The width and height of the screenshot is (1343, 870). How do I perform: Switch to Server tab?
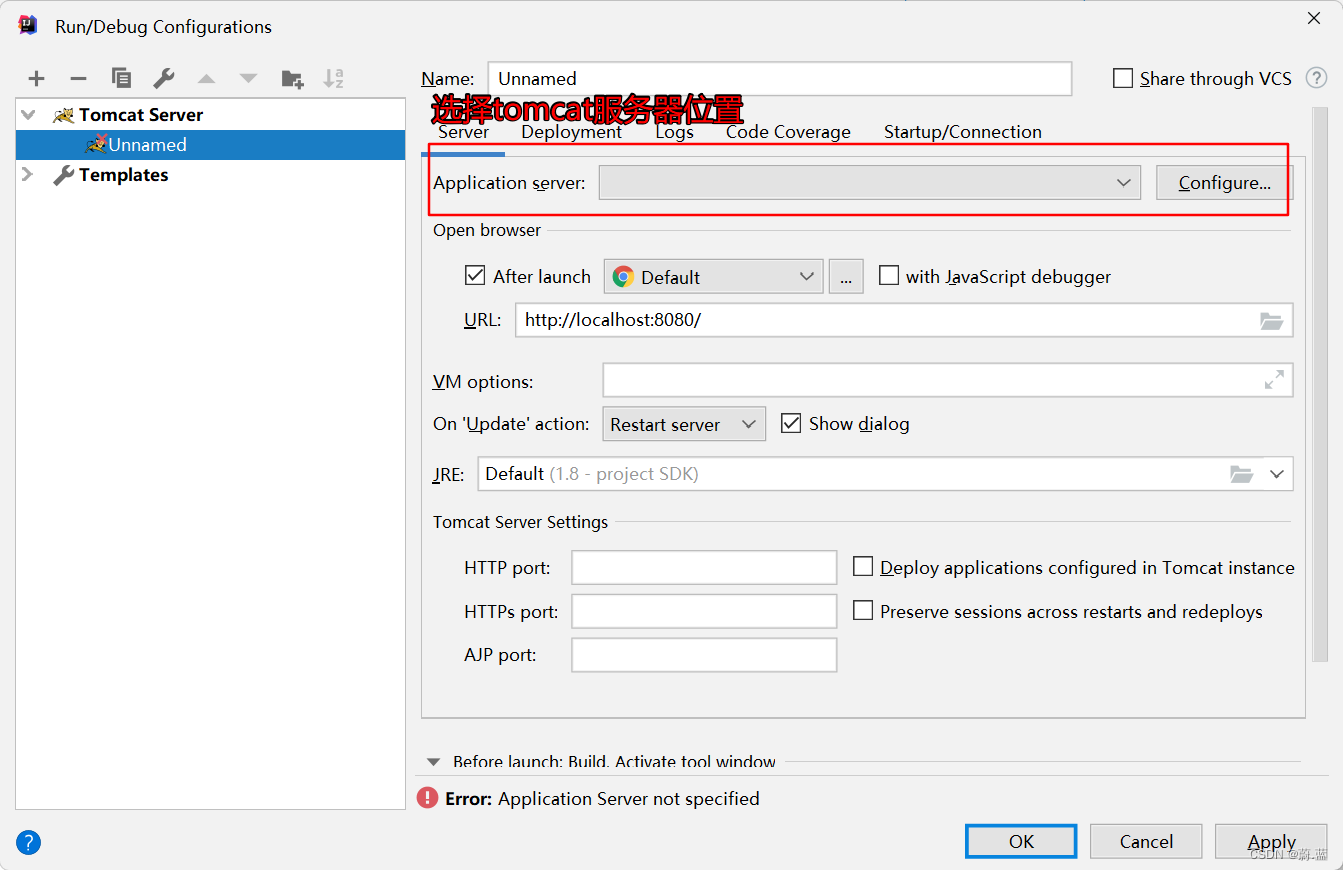point(464,132)
